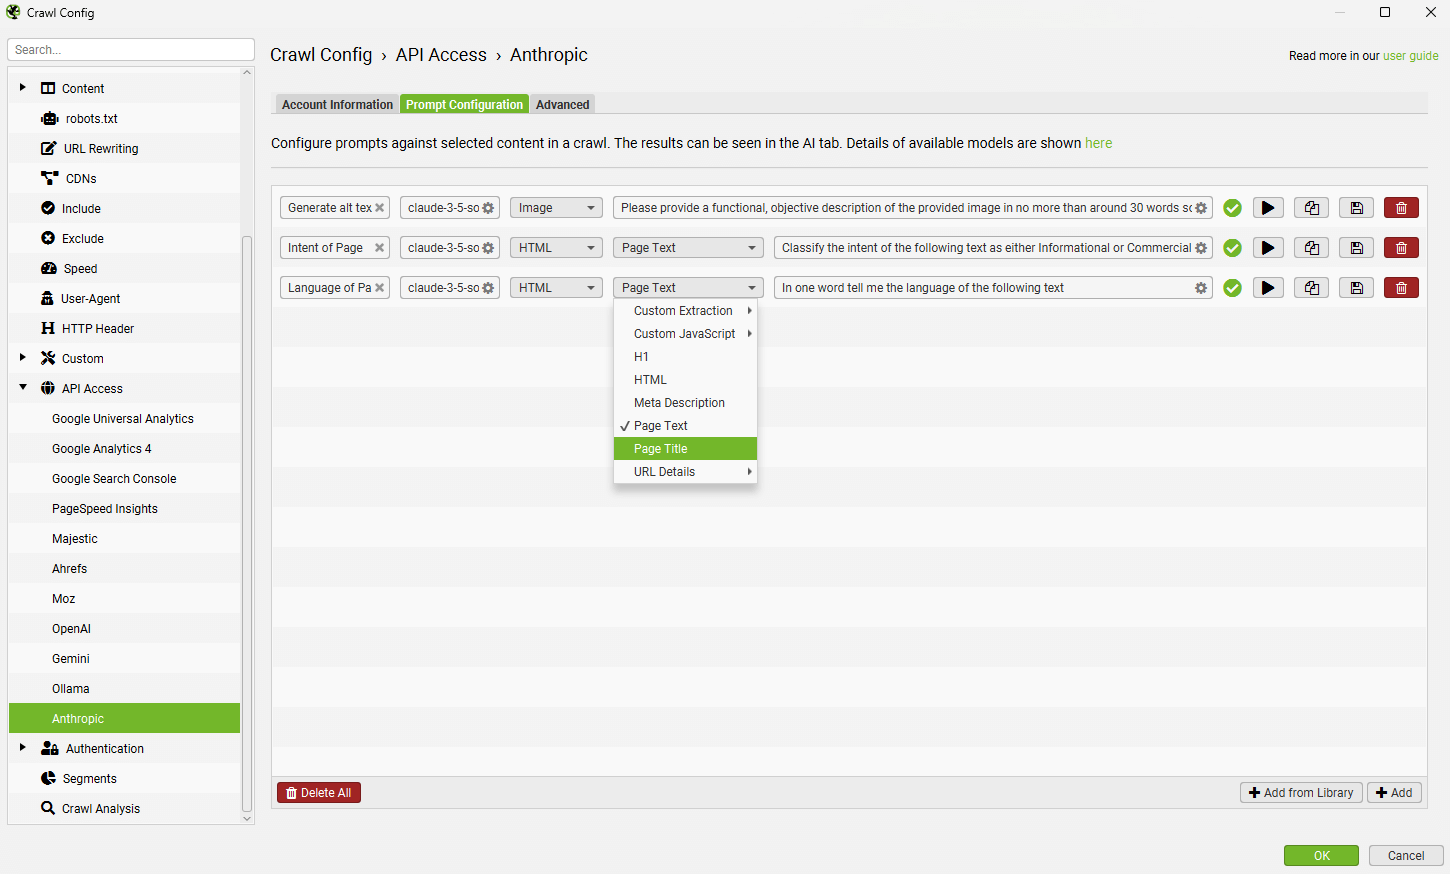Open prompt settings gear in Language row
The width and height of the screenshot is (1450, 874).
coord(1200,288)
